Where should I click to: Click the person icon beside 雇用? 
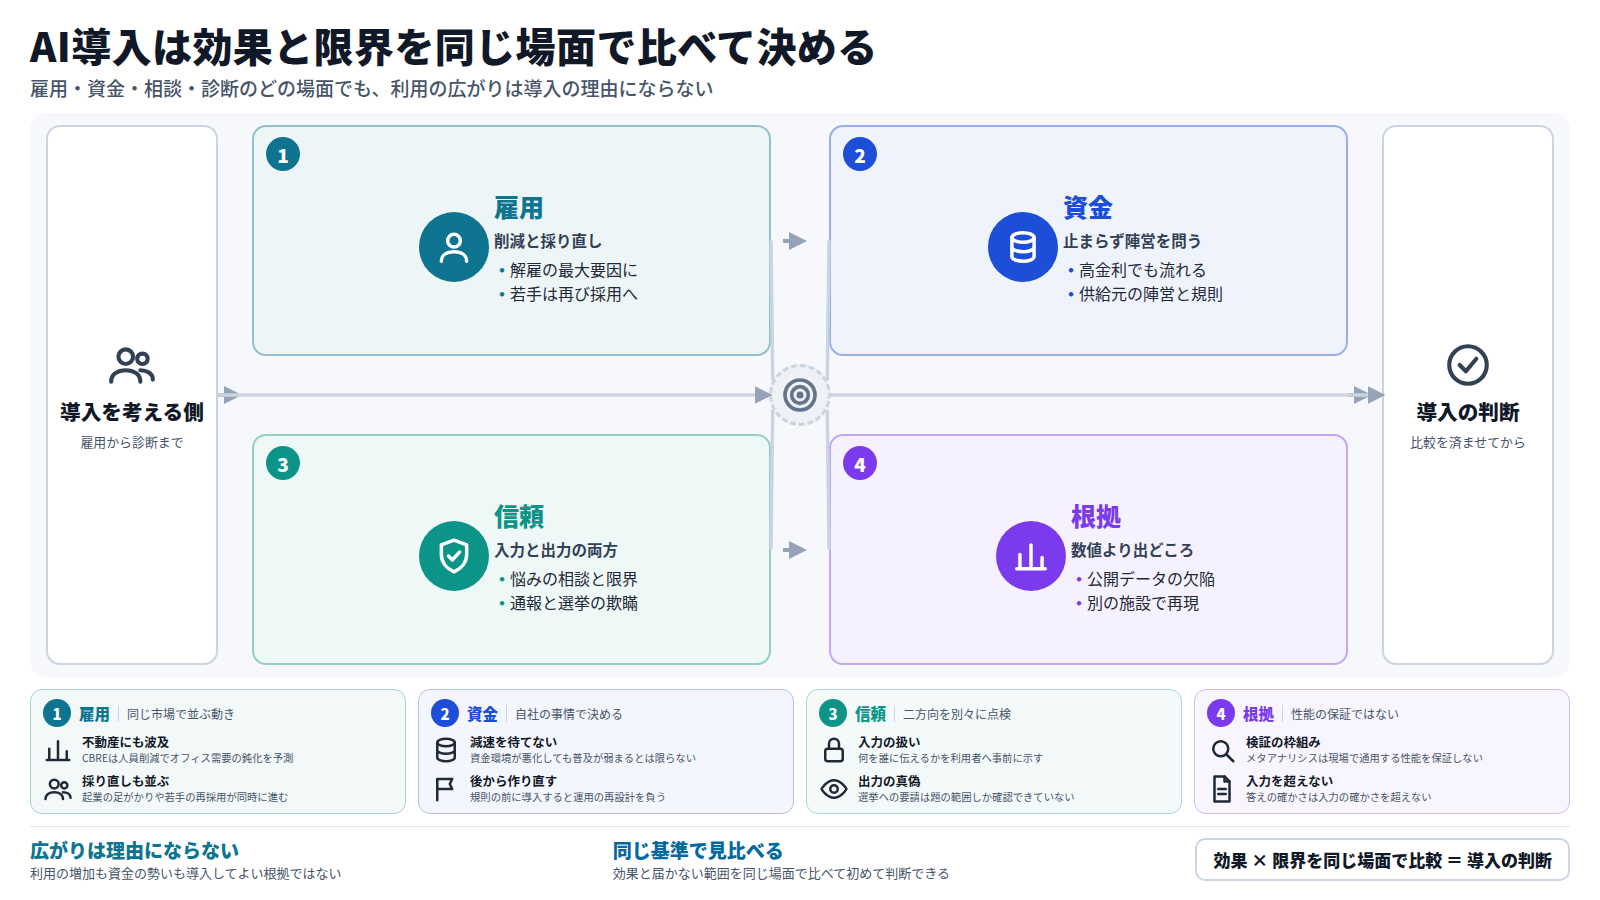[x=454, y=247]
